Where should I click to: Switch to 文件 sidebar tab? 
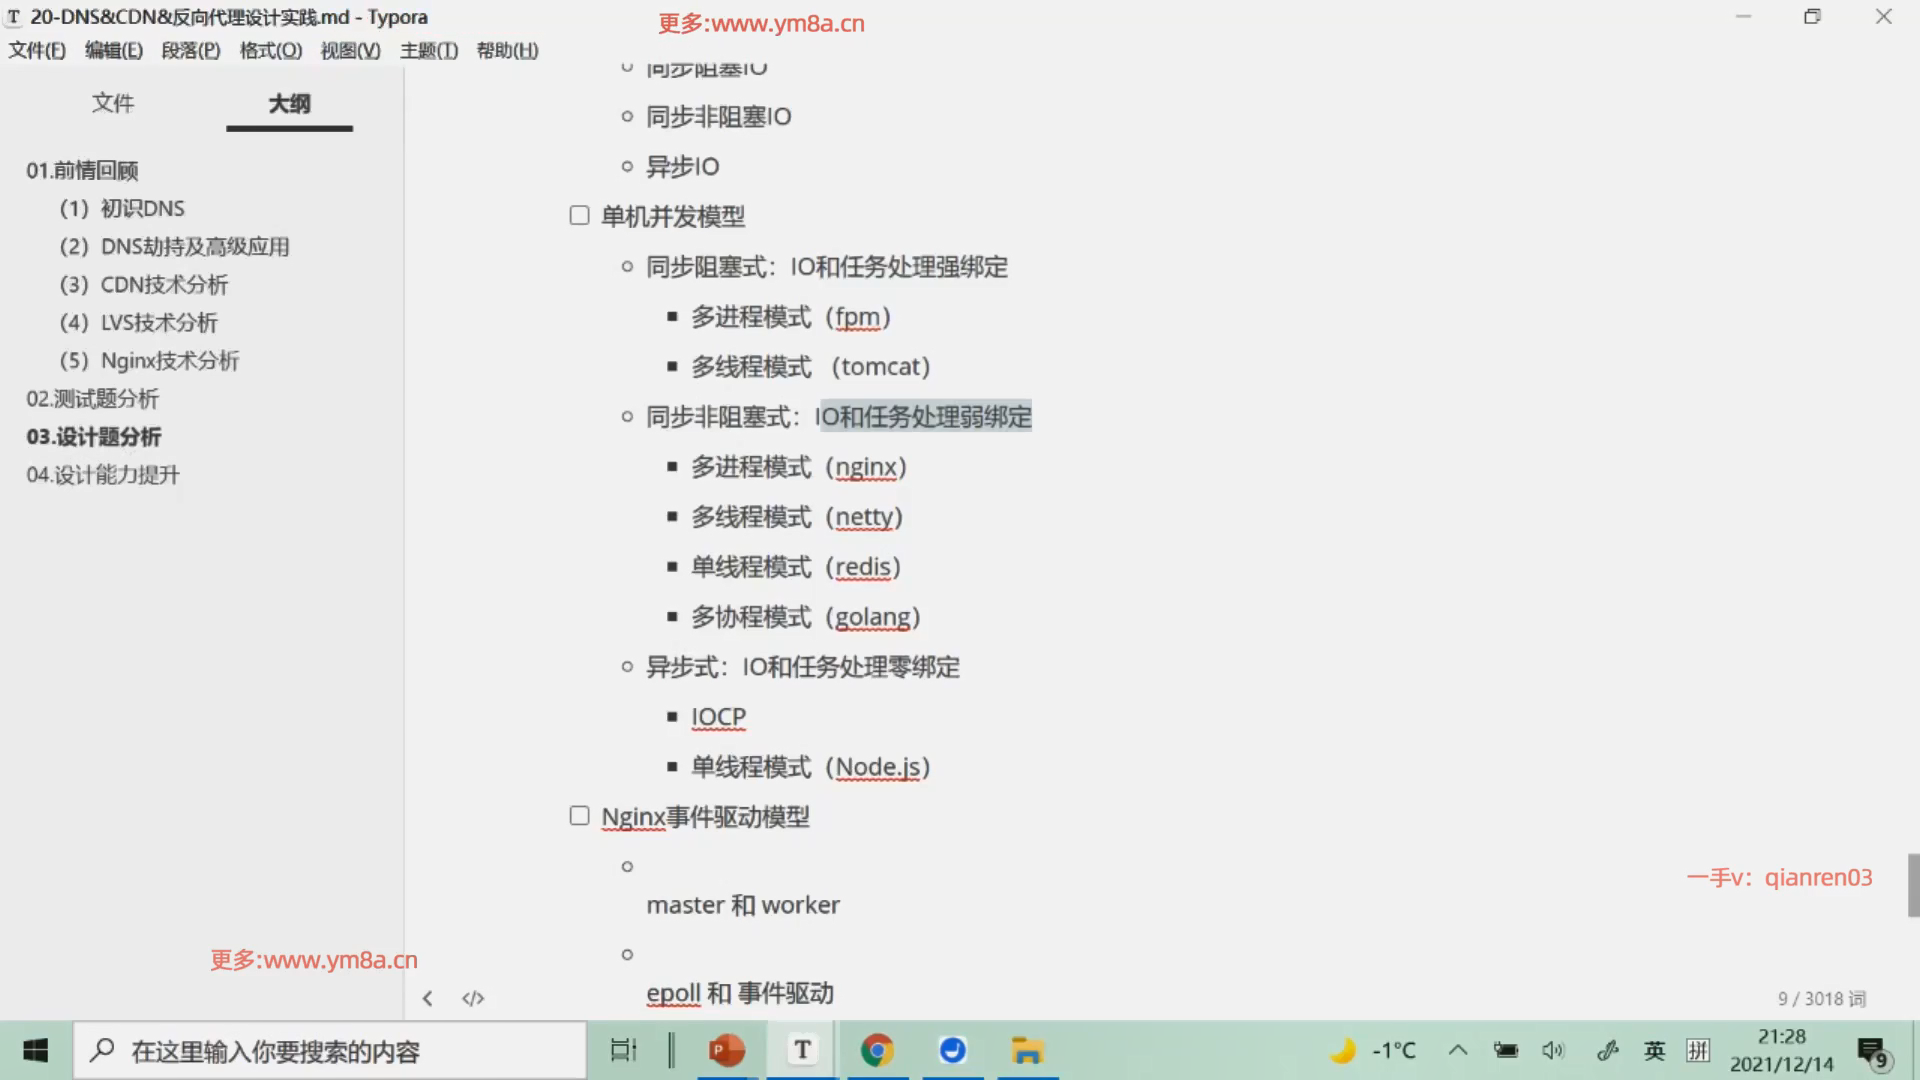pos(112,103)
